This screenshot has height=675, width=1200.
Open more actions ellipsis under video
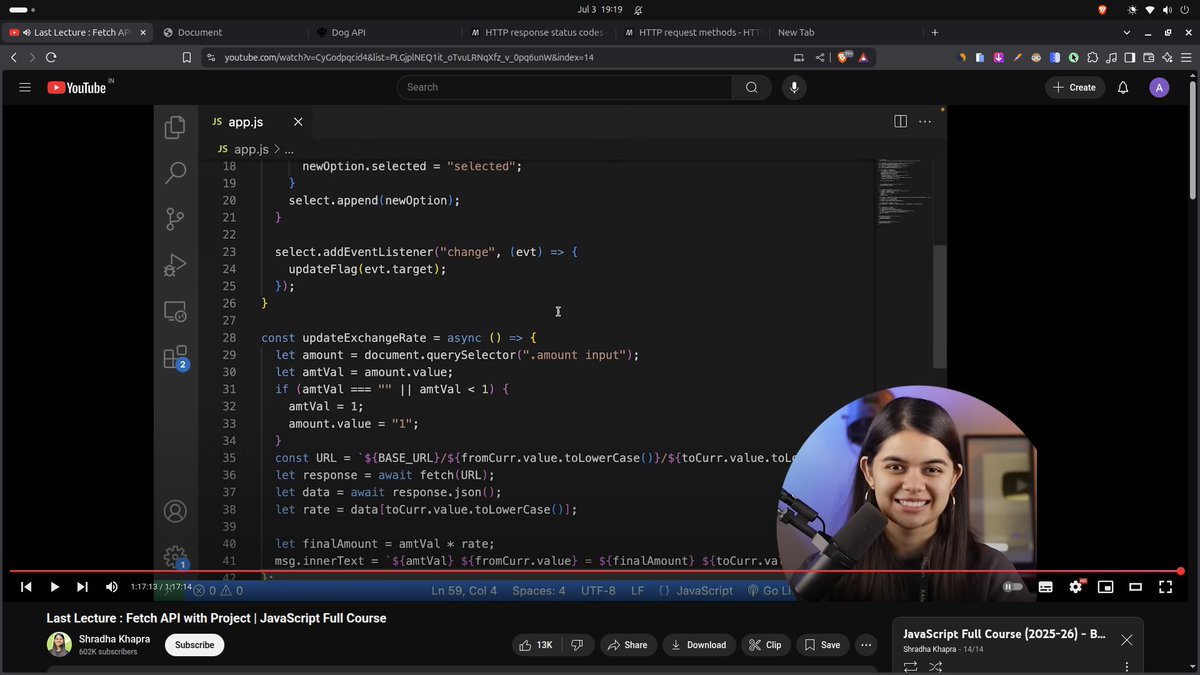(867, 645)
